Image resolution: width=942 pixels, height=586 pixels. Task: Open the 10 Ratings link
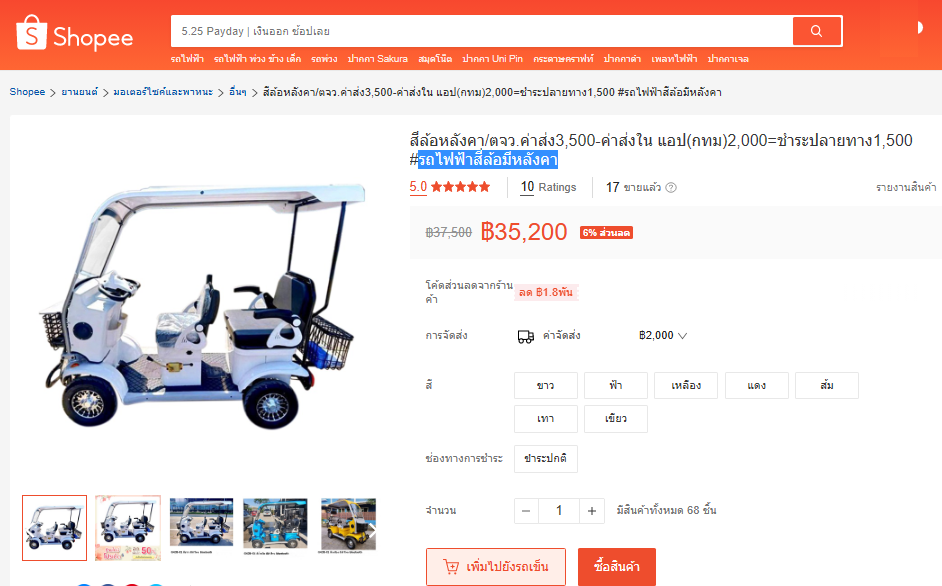coord(548,187)
